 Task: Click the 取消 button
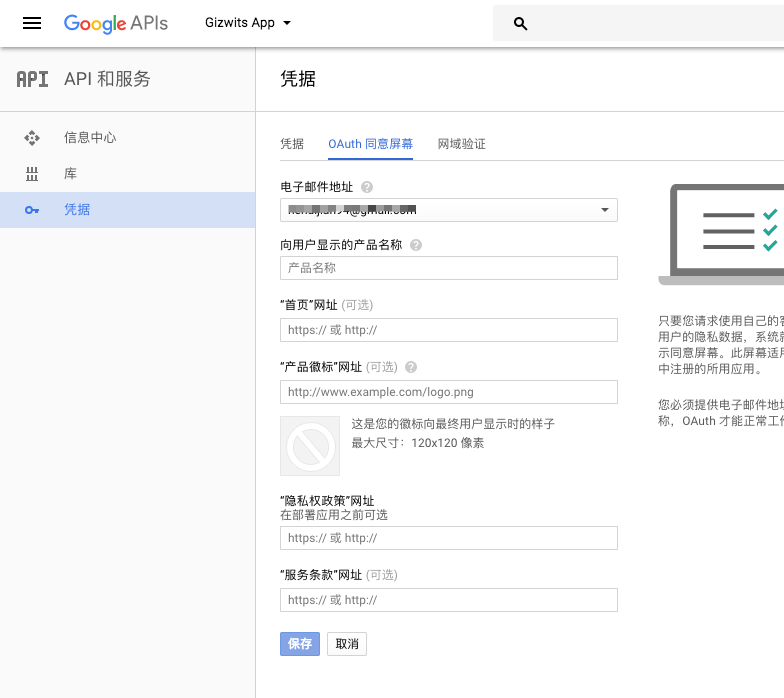[347, 644]
